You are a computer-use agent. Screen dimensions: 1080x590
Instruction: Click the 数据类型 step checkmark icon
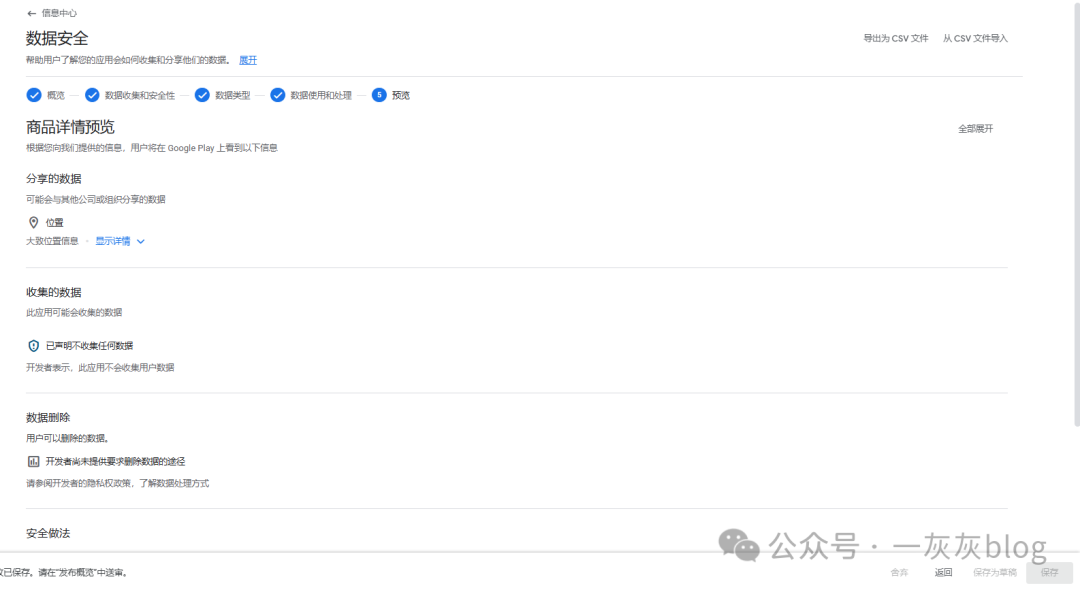[x=202, y=95]
